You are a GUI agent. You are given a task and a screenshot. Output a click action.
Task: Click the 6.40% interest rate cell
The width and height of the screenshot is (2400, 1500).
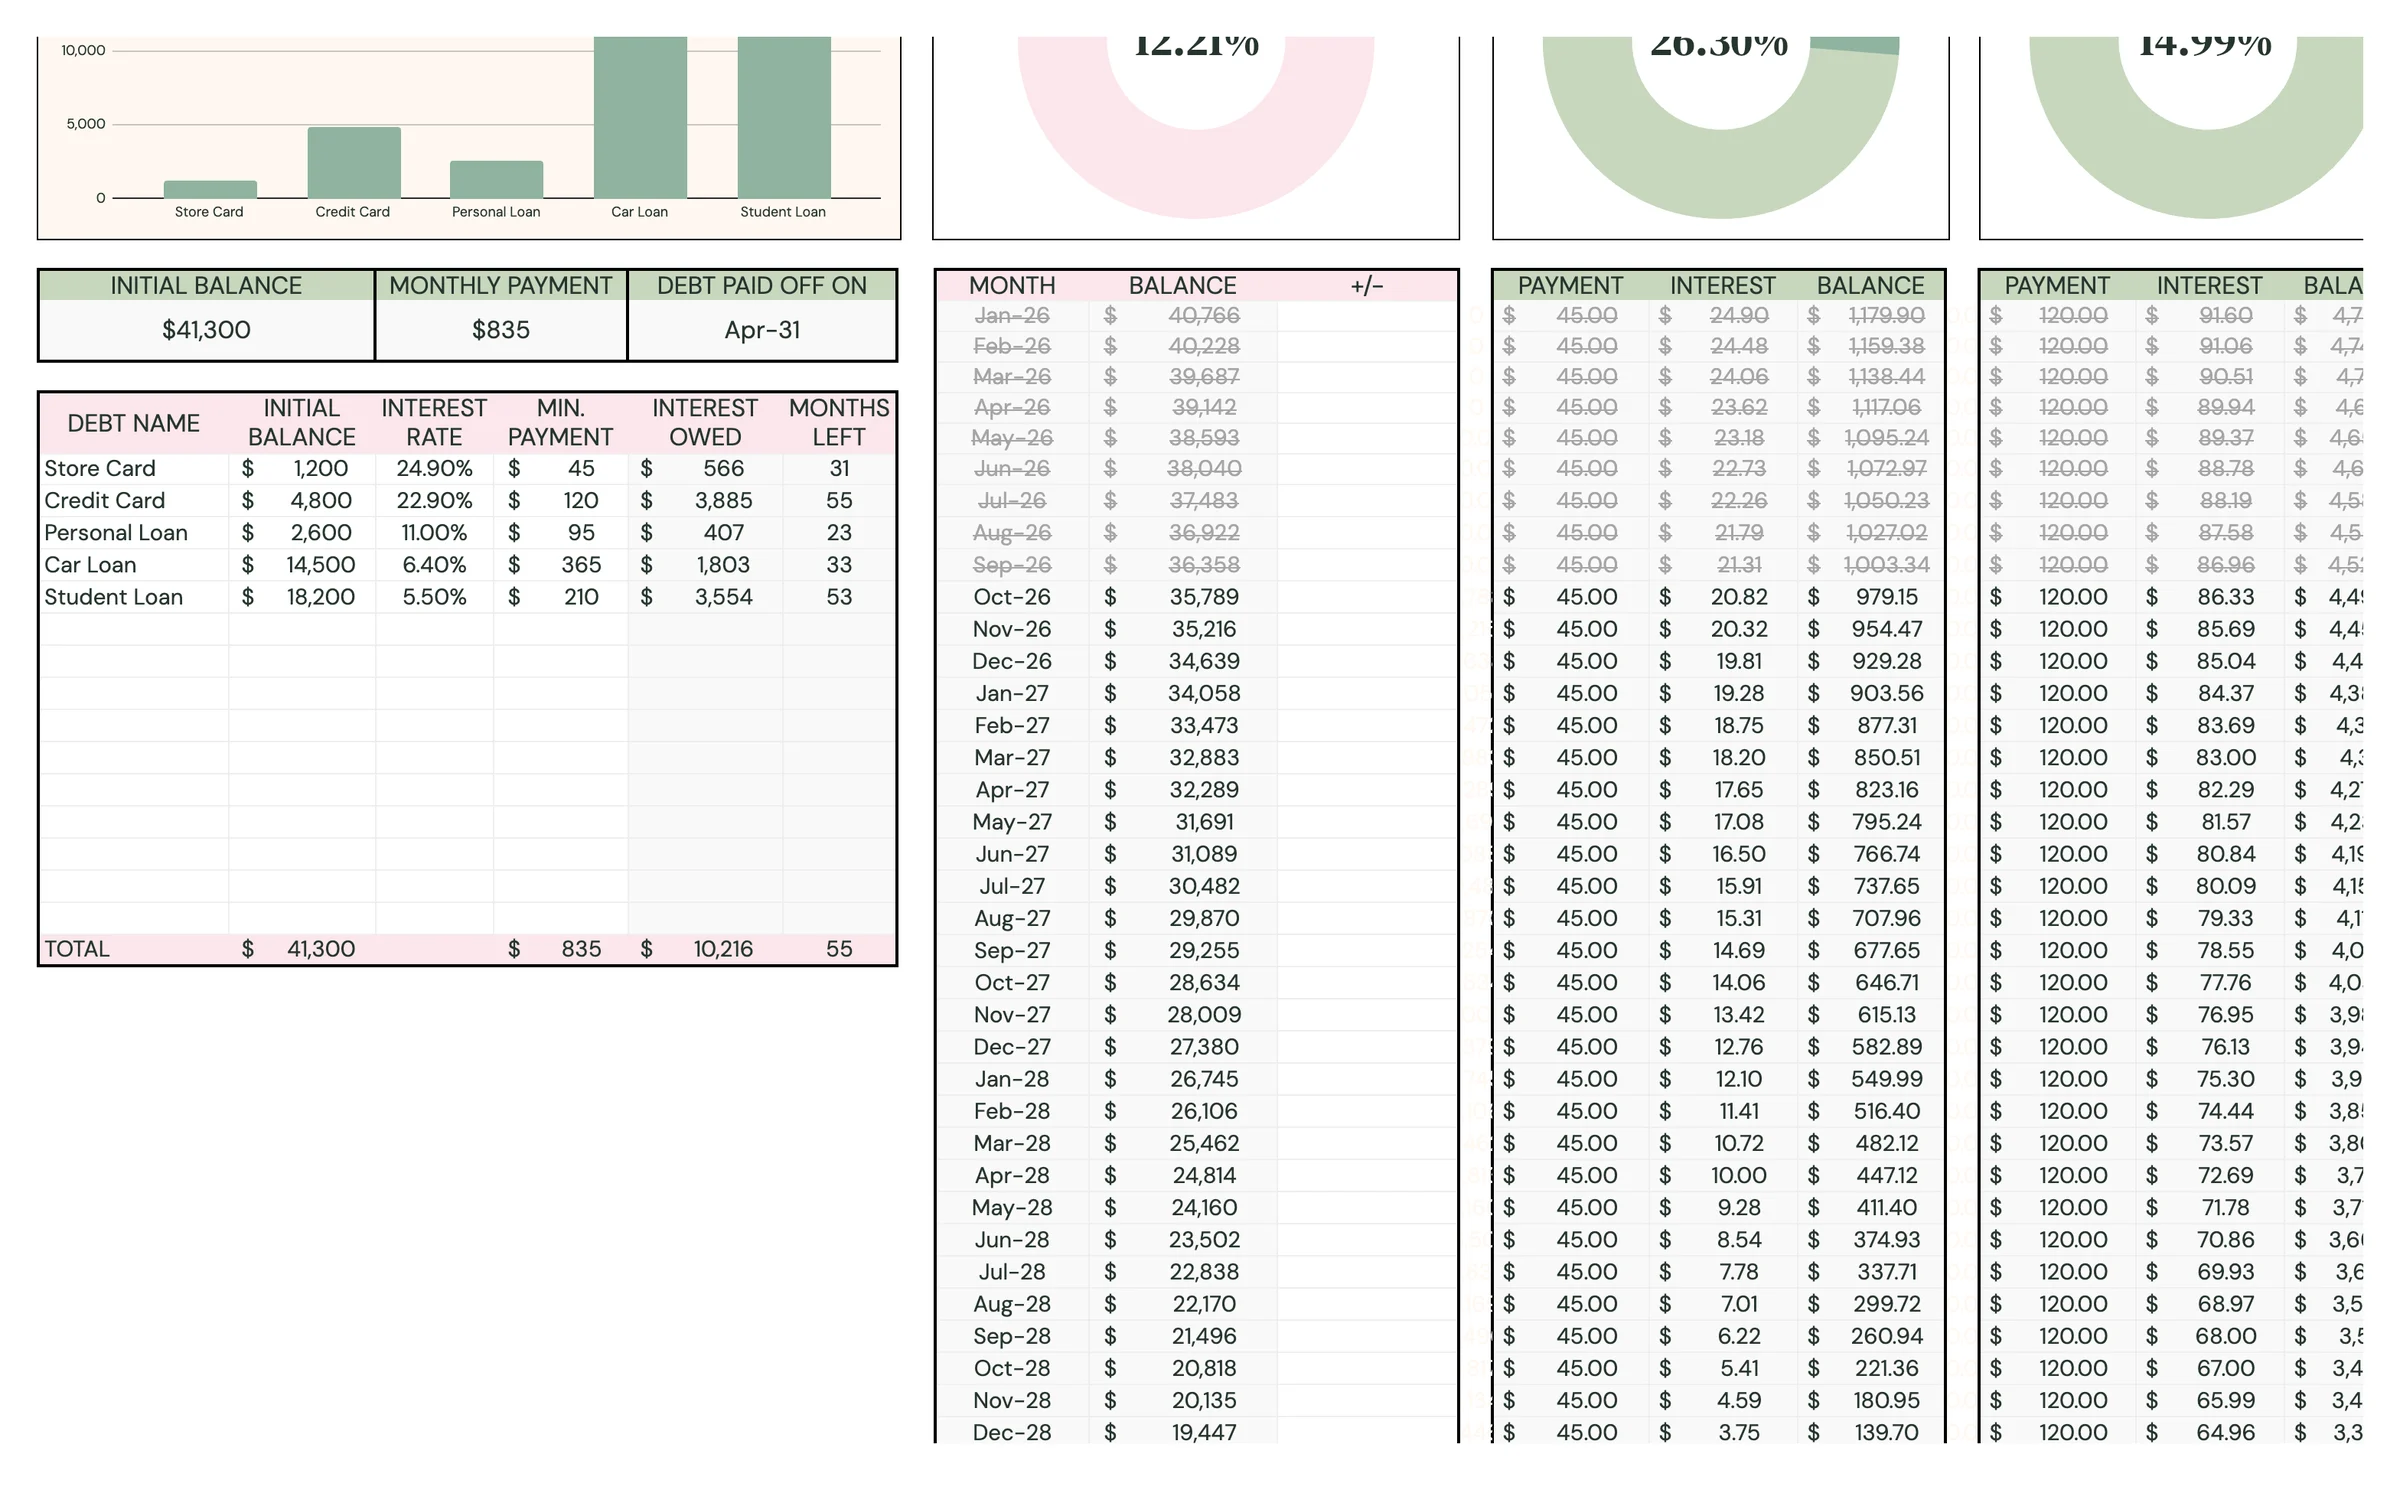434,564
